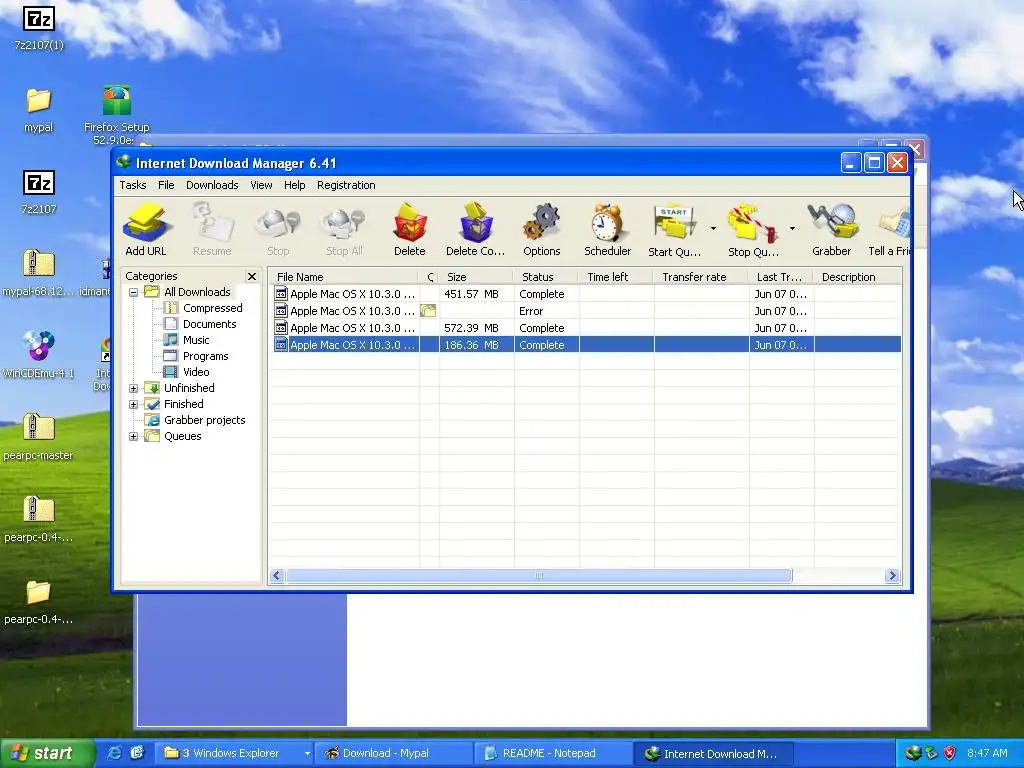Click the Stop All toolbar icon
This screenshot has width=1024, height=768.
point(344,229)
